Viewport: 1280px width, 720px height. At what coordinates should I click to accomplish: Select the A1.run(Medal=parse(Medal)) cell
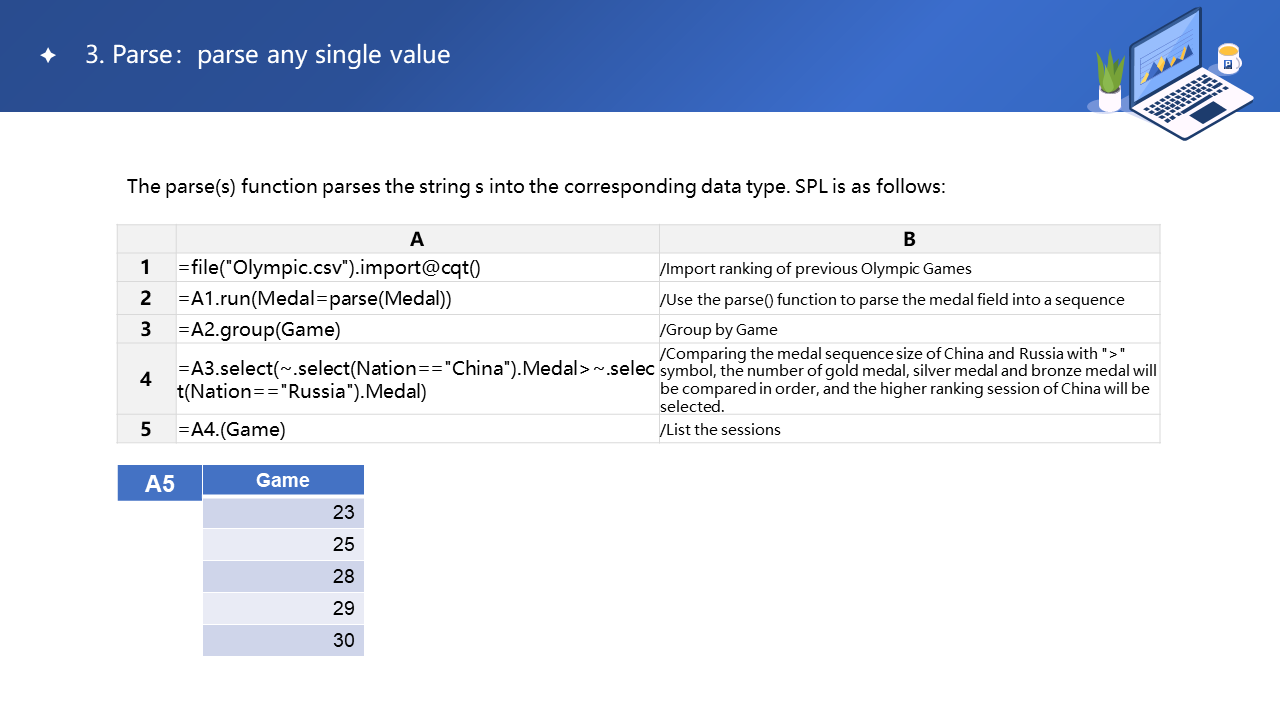[417, 298]
